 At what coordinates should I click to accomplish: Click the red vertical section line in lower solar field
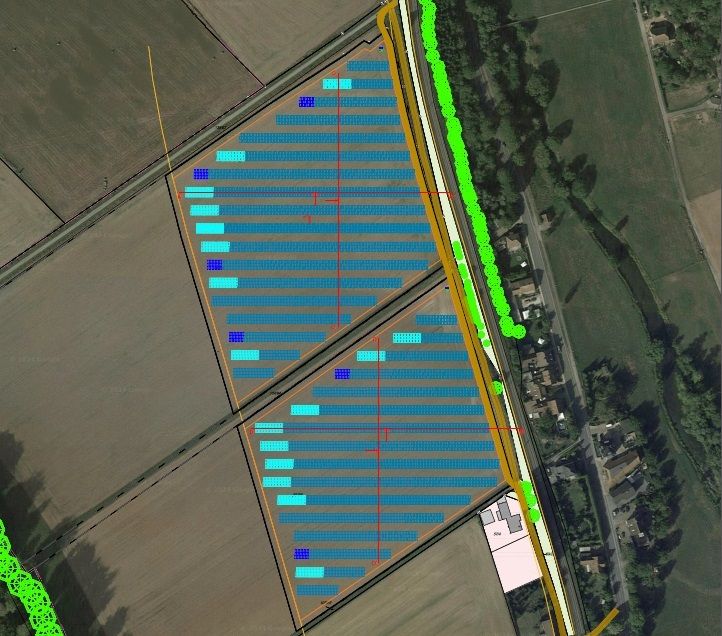pyautogui.click(x=379, y=450)
